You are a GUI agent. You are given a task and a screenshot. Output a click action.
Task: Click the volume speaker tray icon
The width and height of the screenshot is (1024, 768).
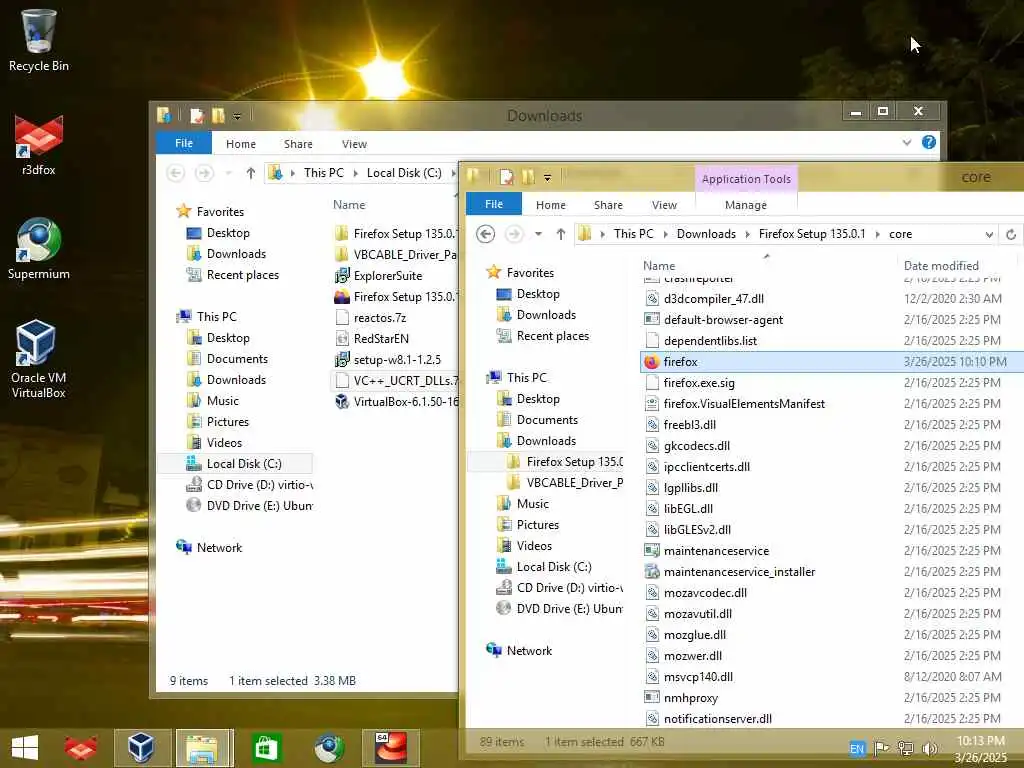930,748
